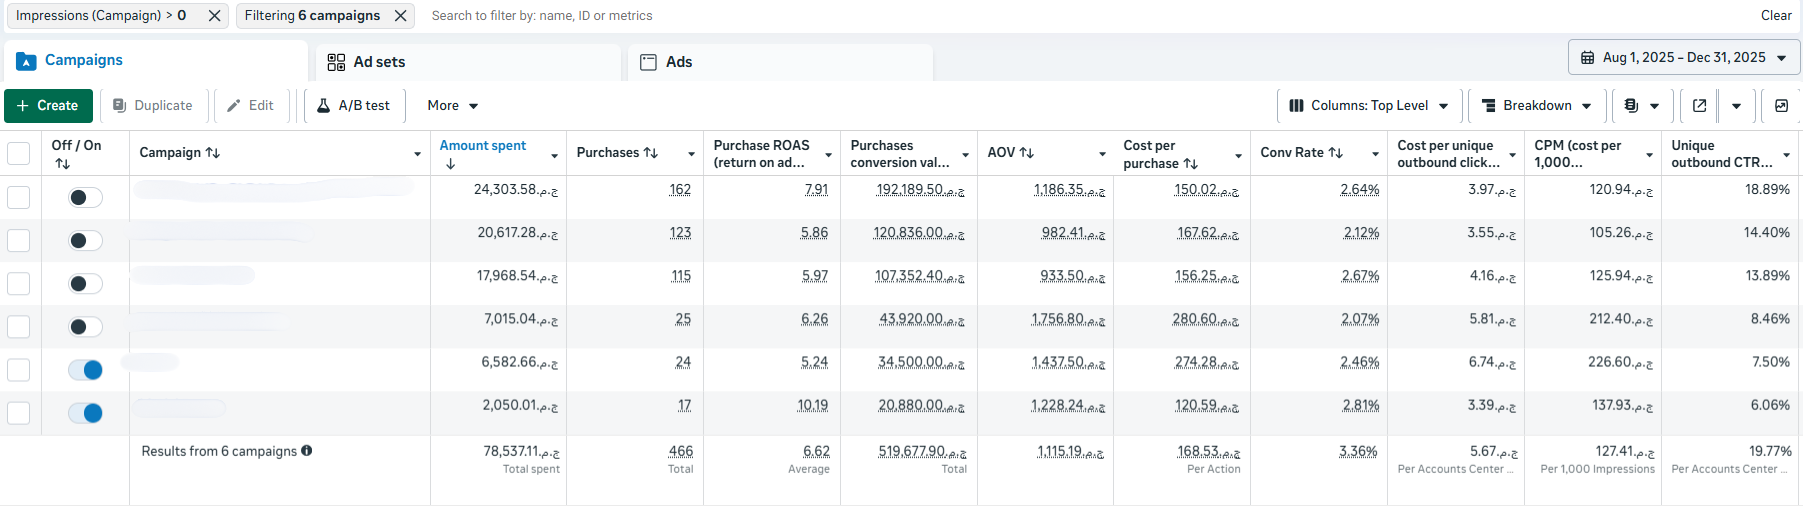Remove the Filtering 6 campaigns chip
The image size is (1803, 507).
click(x=401, y=16)
